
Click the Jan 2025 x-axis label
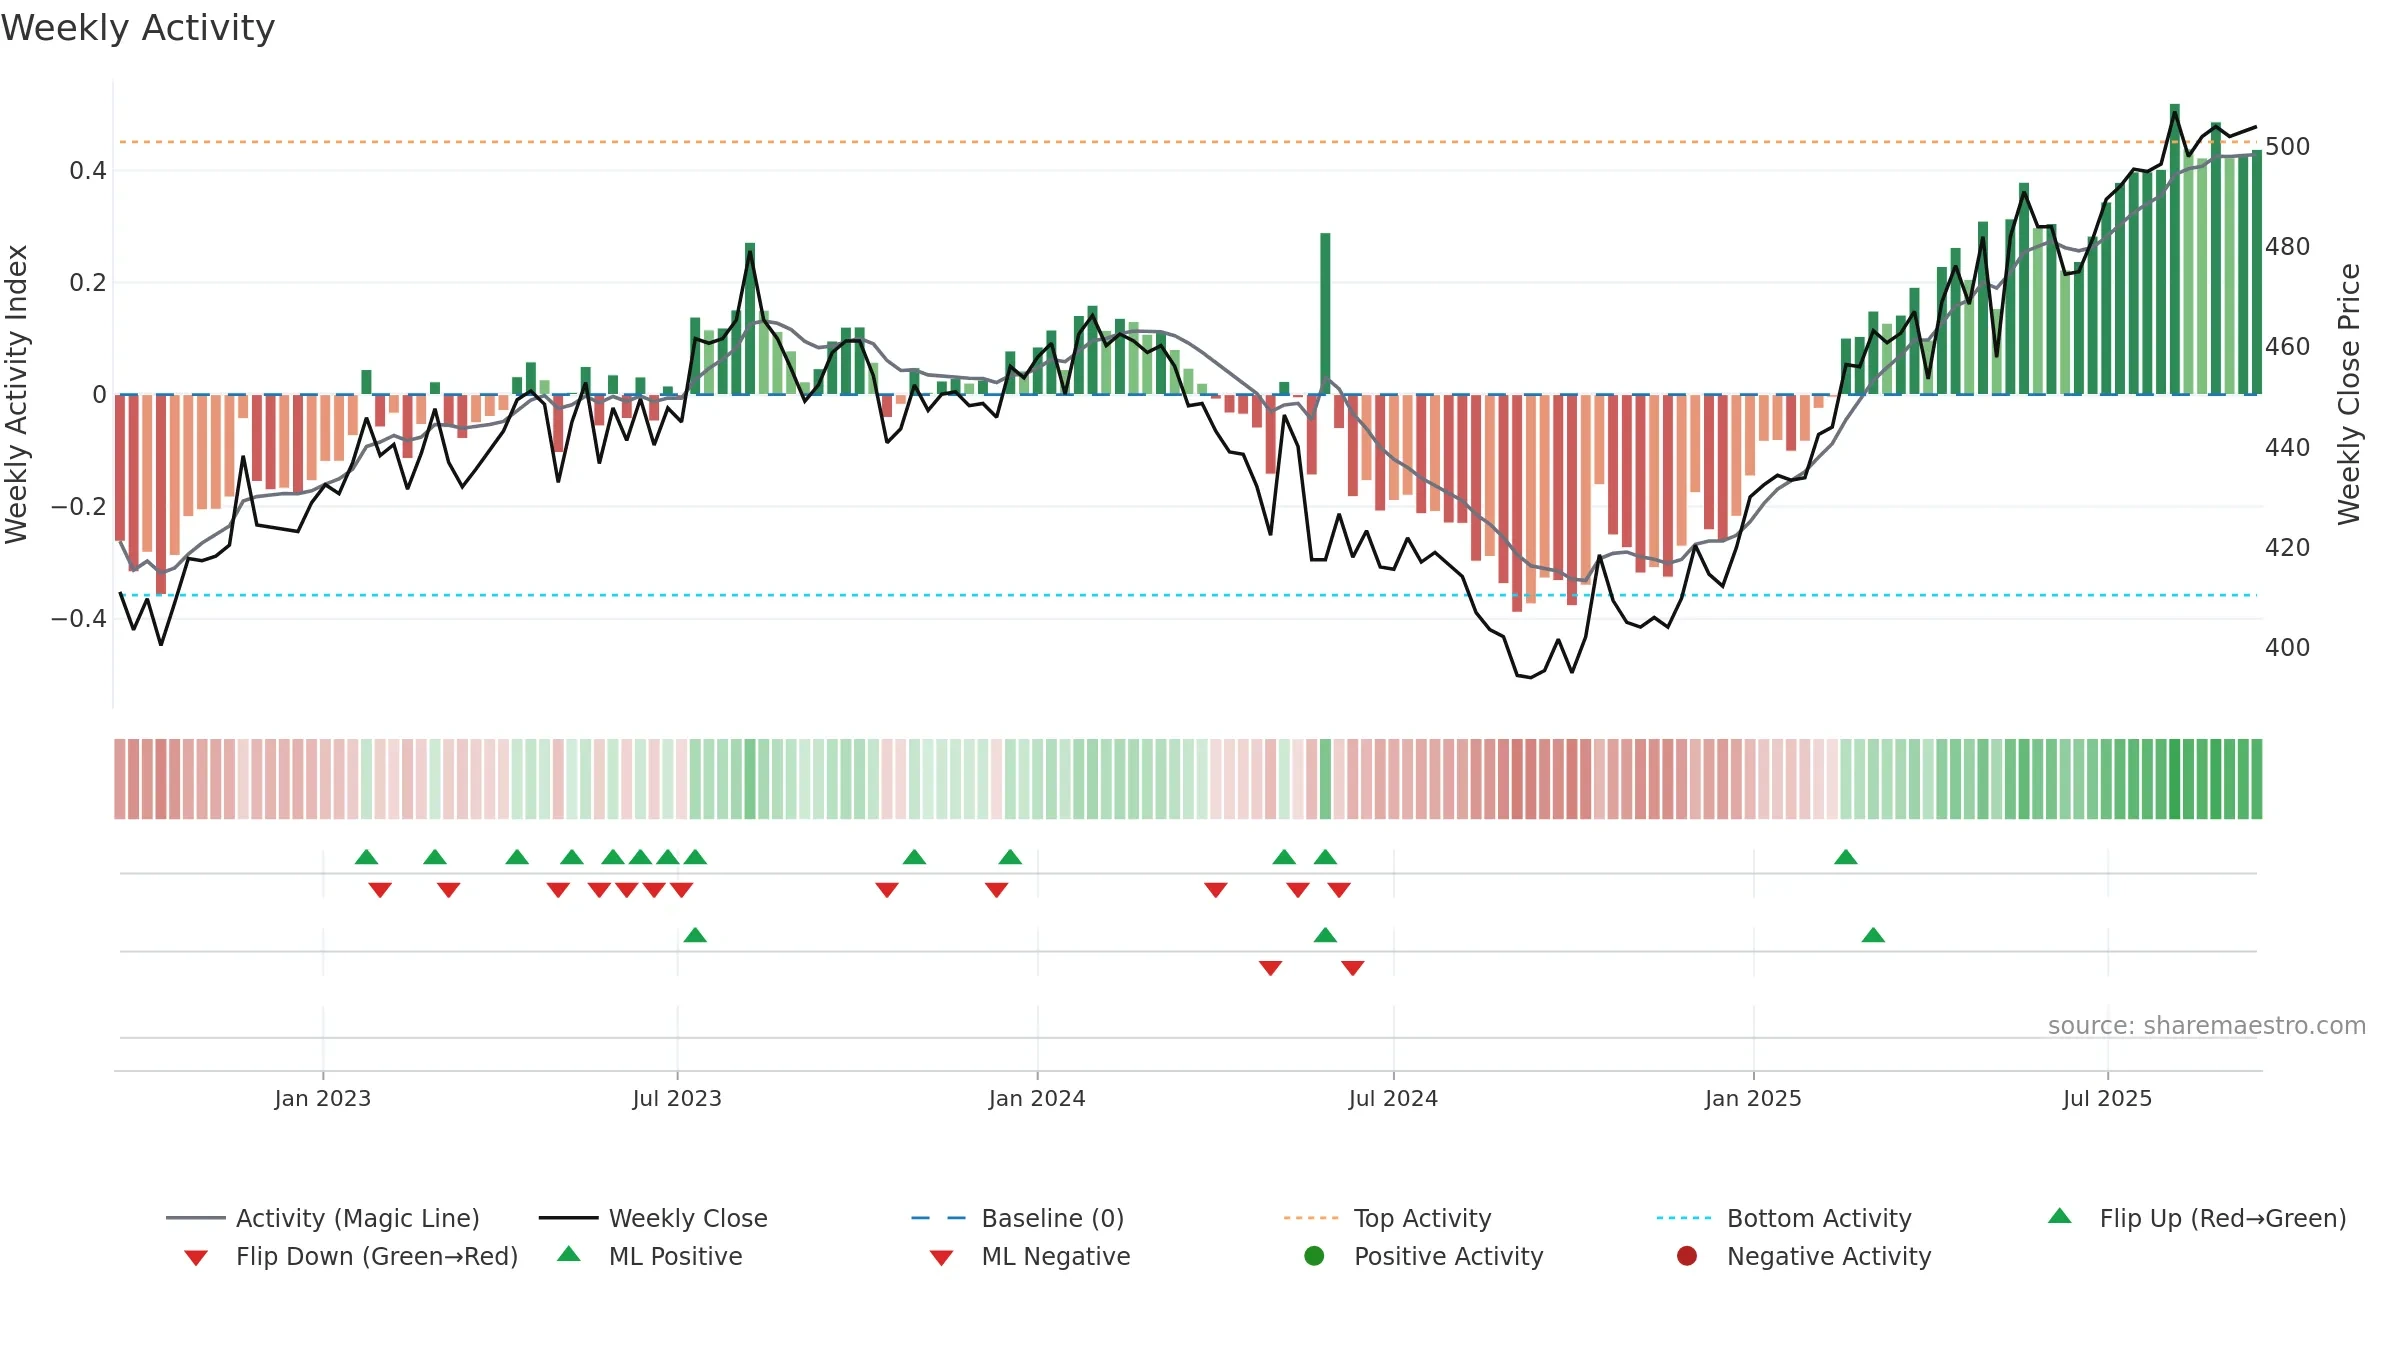tap(1753, 1098)
